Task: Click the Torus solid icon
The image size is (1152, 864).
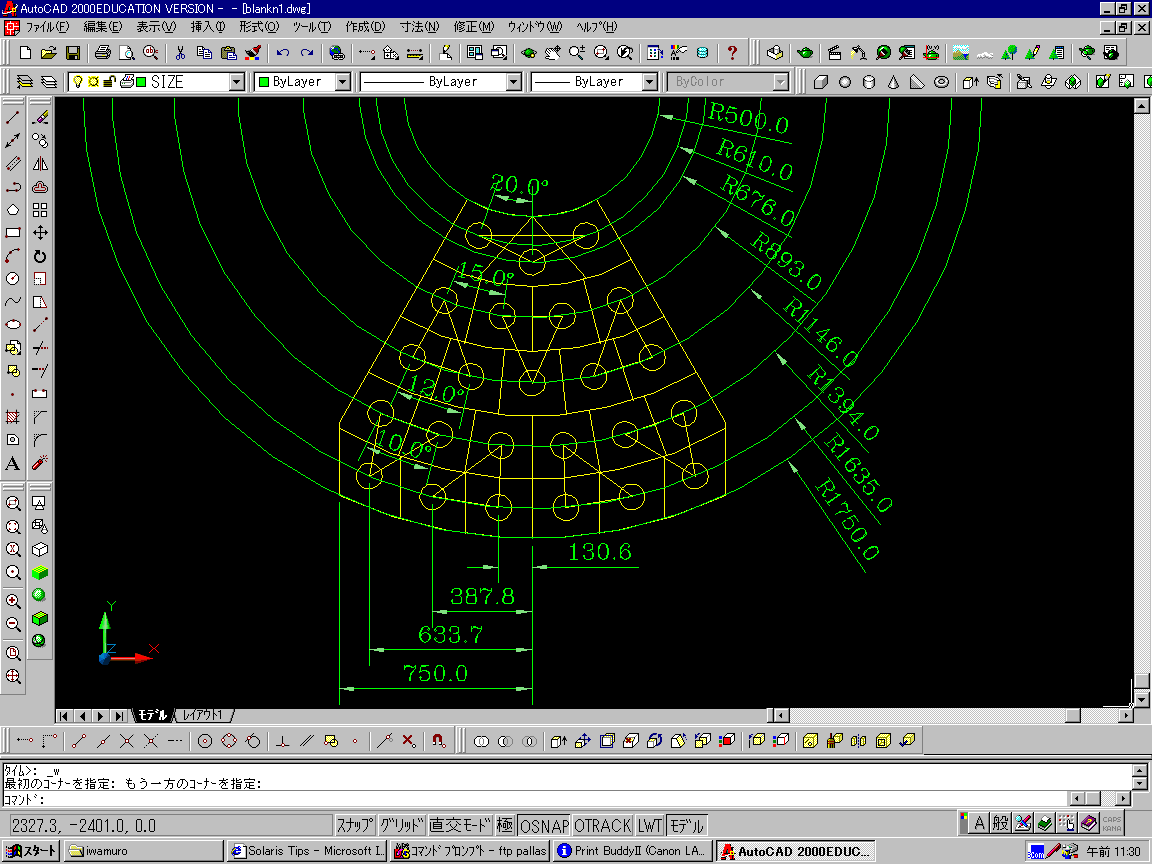Action: (941, 82)
